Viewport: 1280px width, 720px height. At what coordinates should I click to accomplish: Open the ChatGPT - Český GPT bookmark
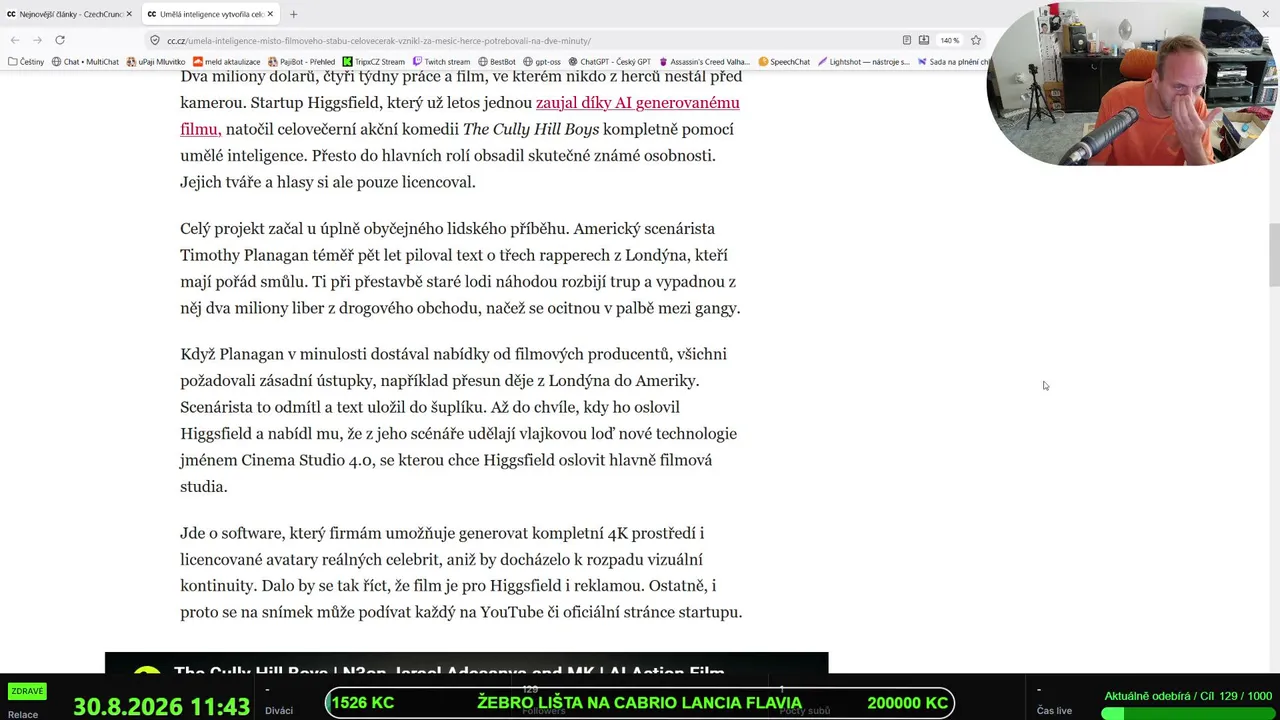[609, 62]
